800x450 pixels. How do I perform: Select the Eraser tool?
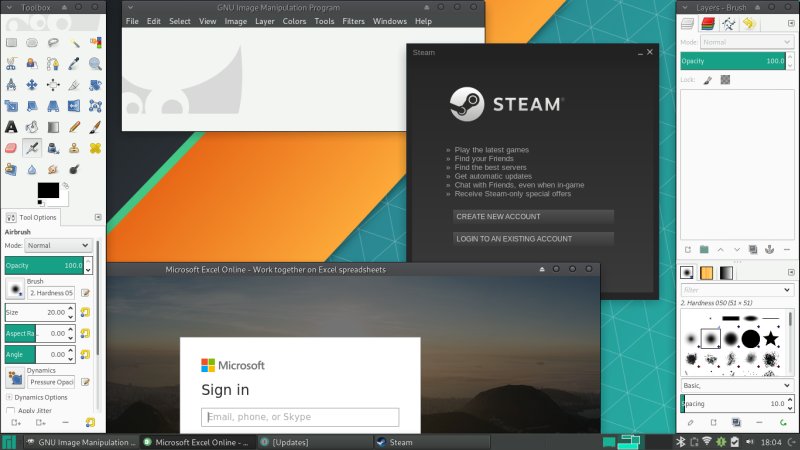(11, 148)
